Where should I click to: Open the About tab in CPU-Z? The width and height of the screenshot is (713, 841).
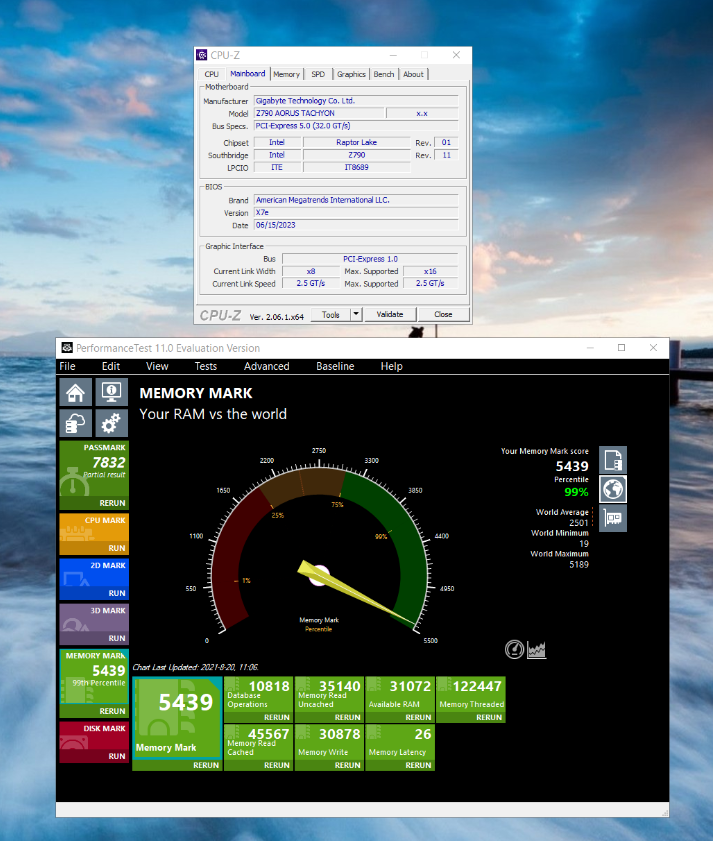[x=413, y=74]
